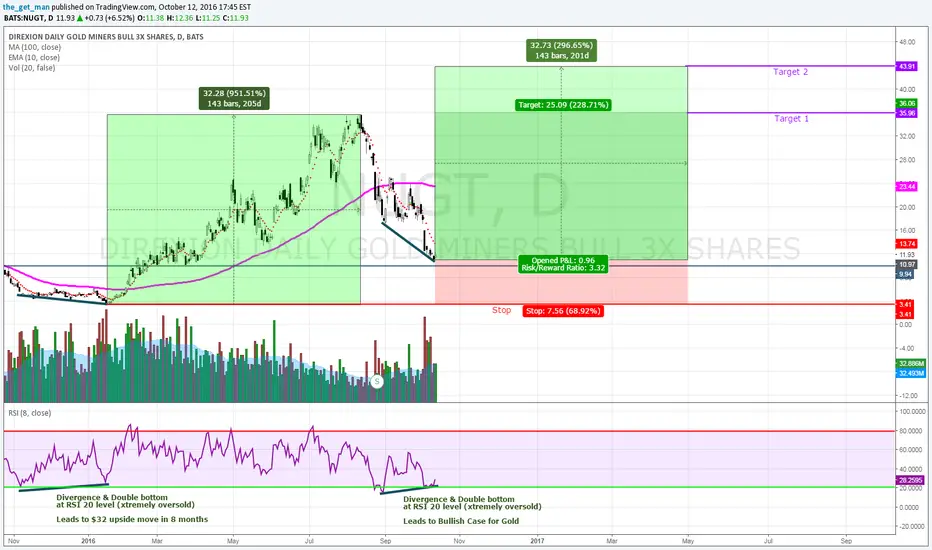The image size is (932, 550).
Task: Click the Target: 25.09 (228.71%) label
Action: pyautogui.click(x=563, y=105)
